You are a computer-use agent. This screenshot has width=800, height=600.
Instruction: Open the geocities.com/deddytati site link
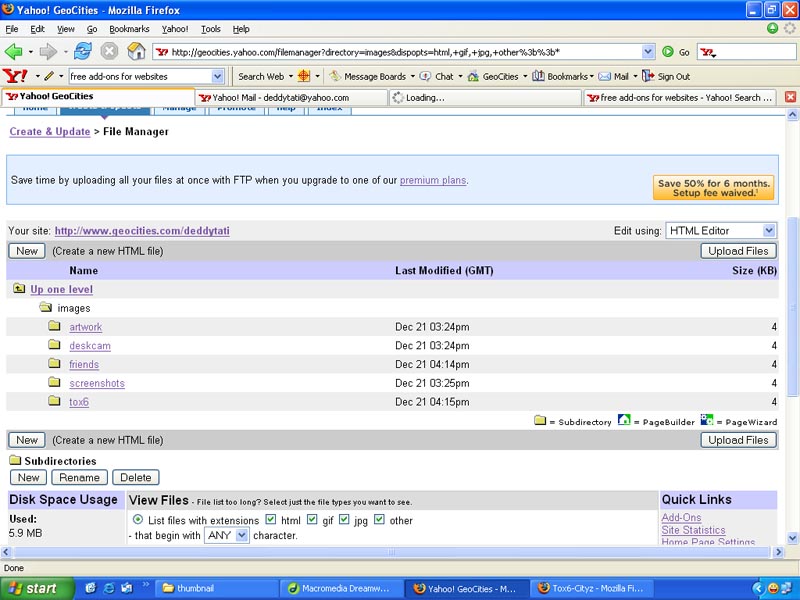pos(142,231)
